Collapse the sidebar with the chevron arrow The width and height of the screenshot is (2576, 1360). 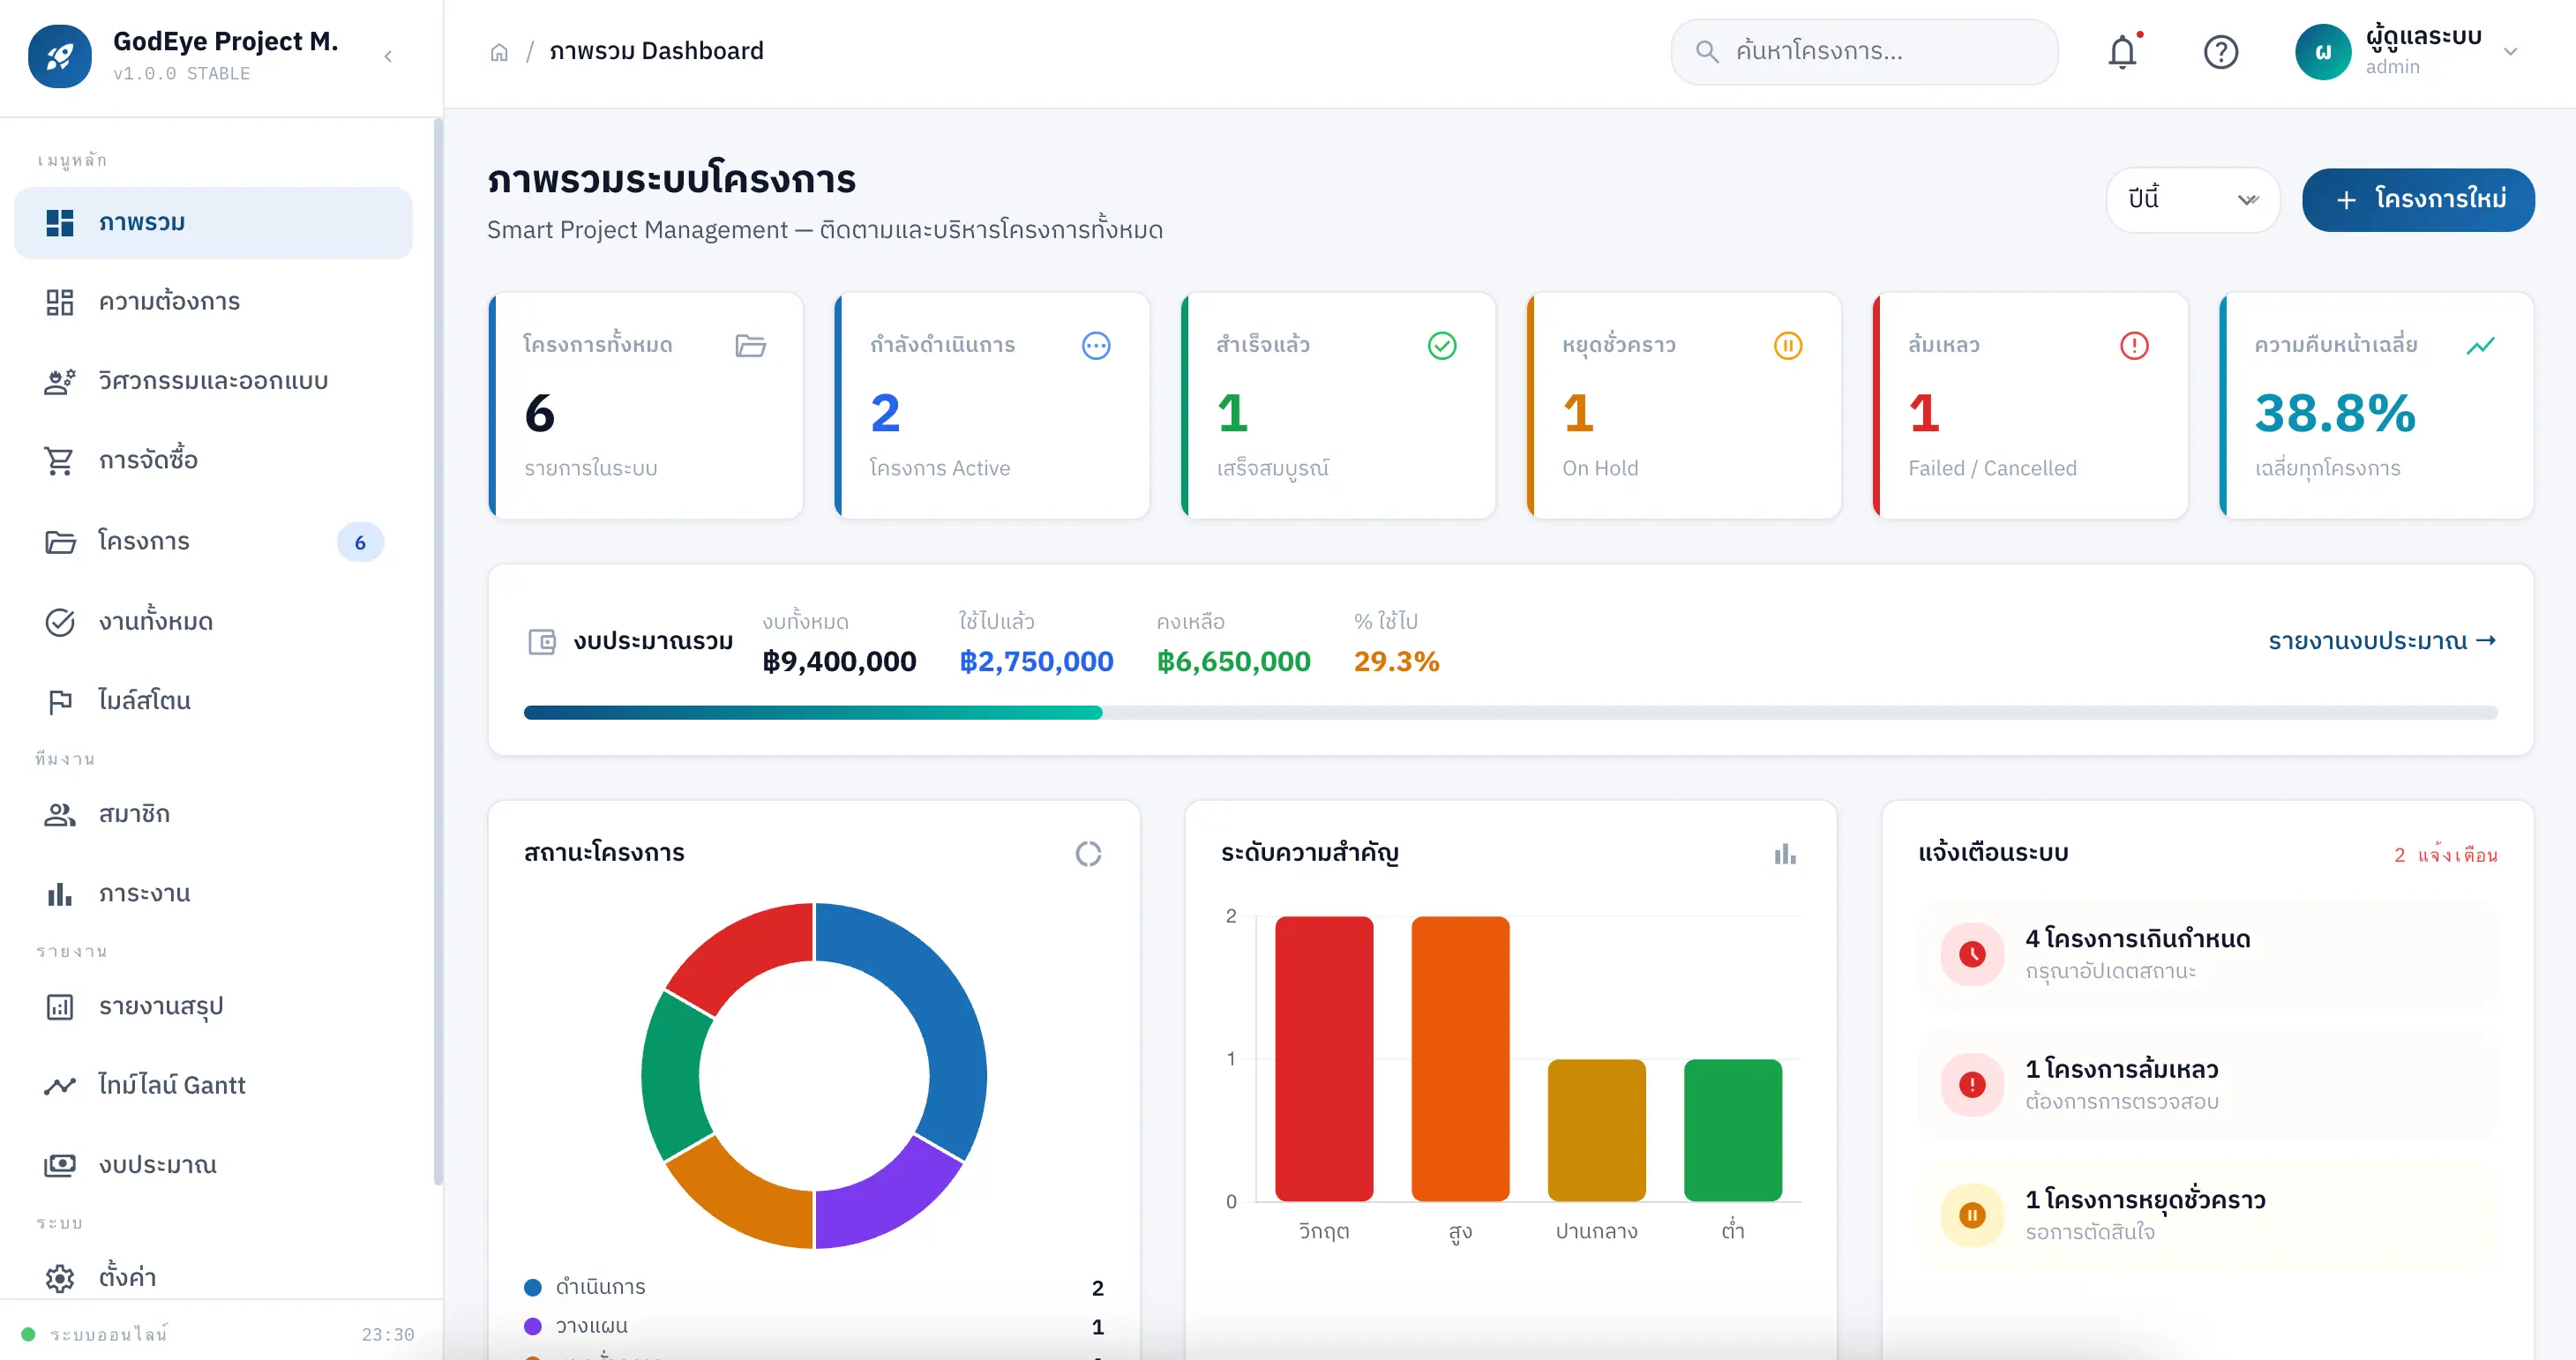click(388, 56)
